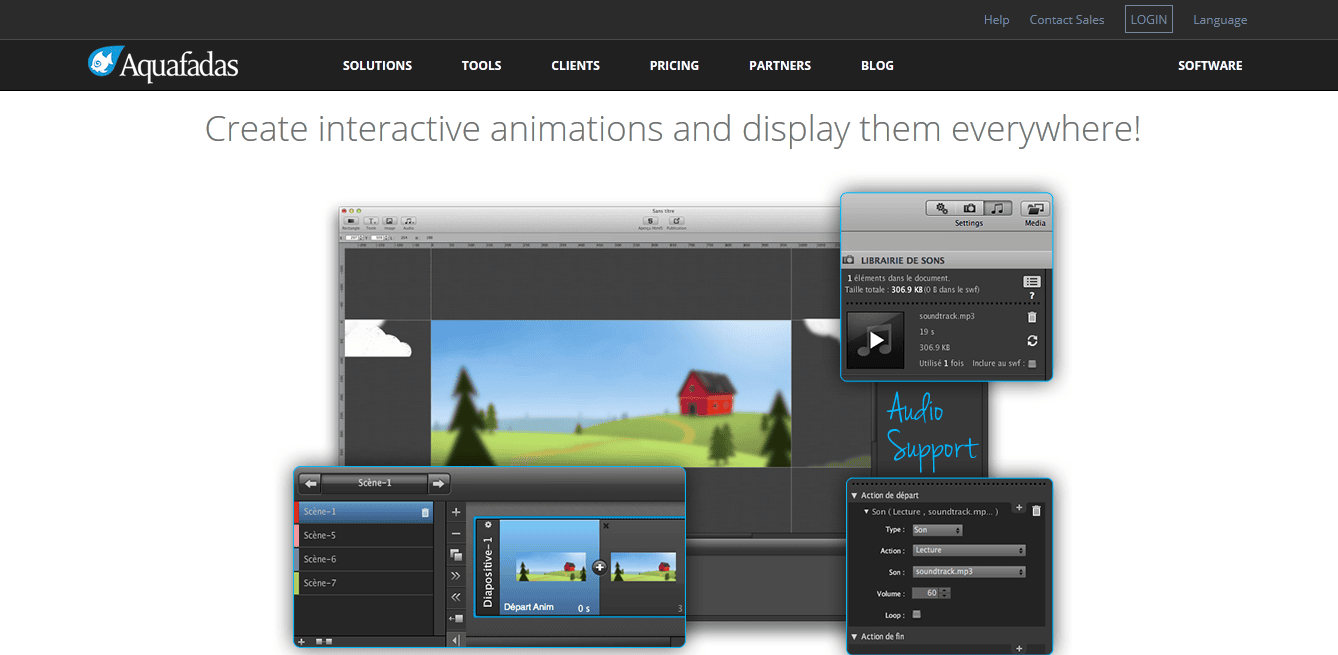Select the camera icon in Settings group
This screenshot has height=655, width=1338.
(969, 208)
